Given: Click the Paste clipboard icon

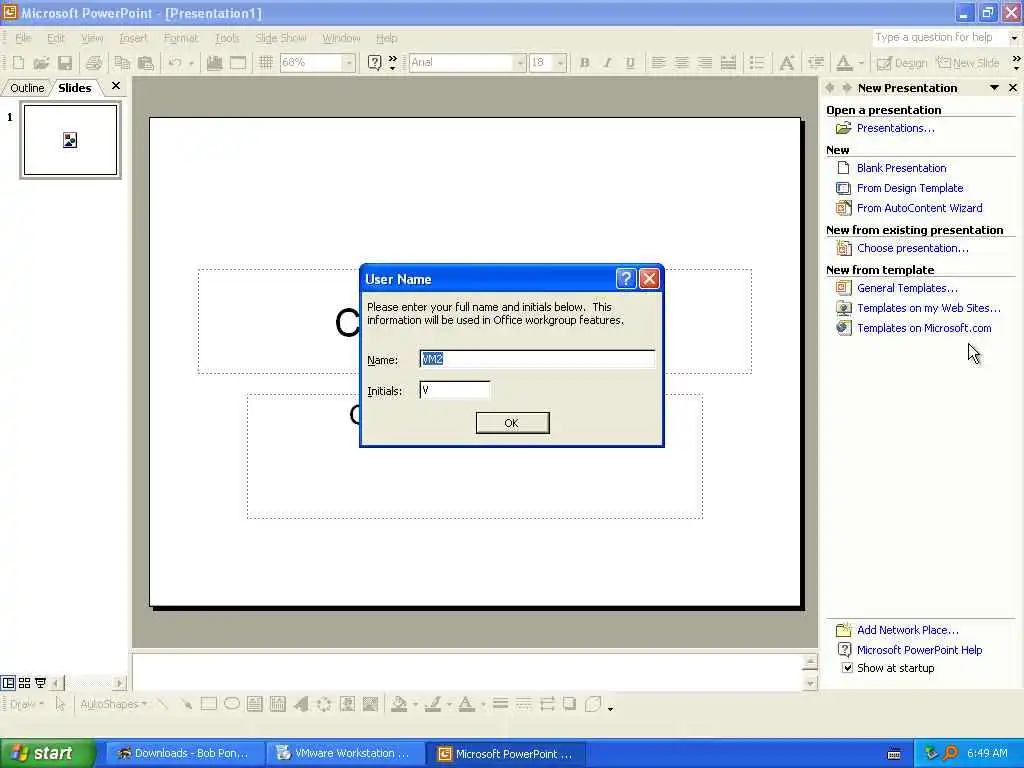Looking at the screenshot, I should coord(146,63).
